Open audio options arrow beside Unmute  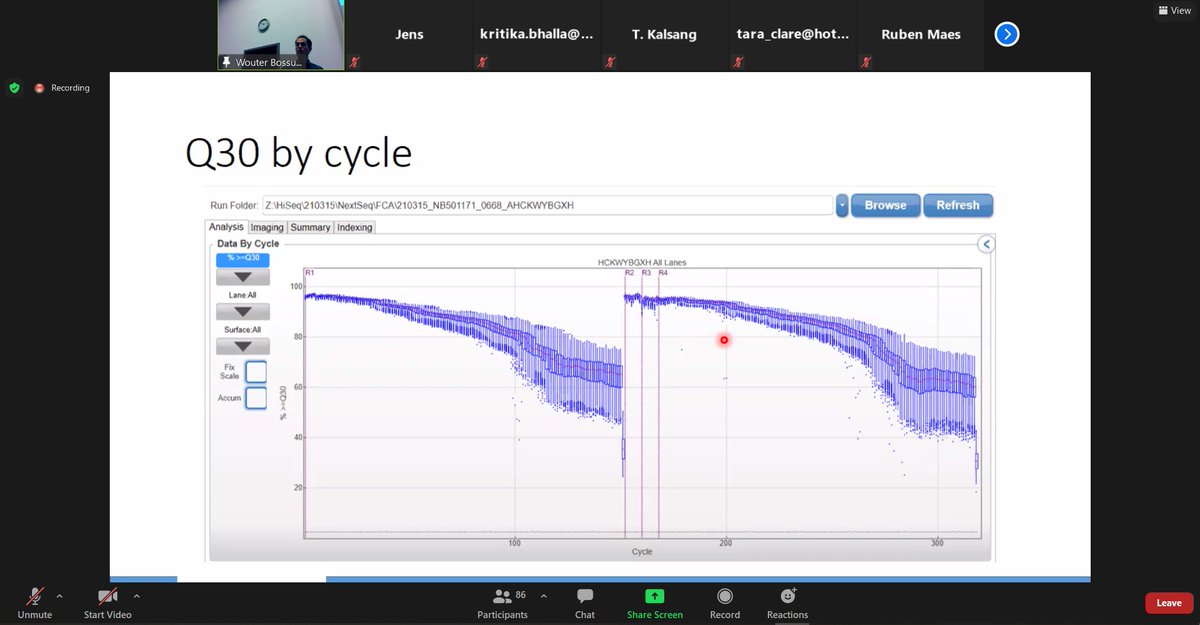(59, 596)
